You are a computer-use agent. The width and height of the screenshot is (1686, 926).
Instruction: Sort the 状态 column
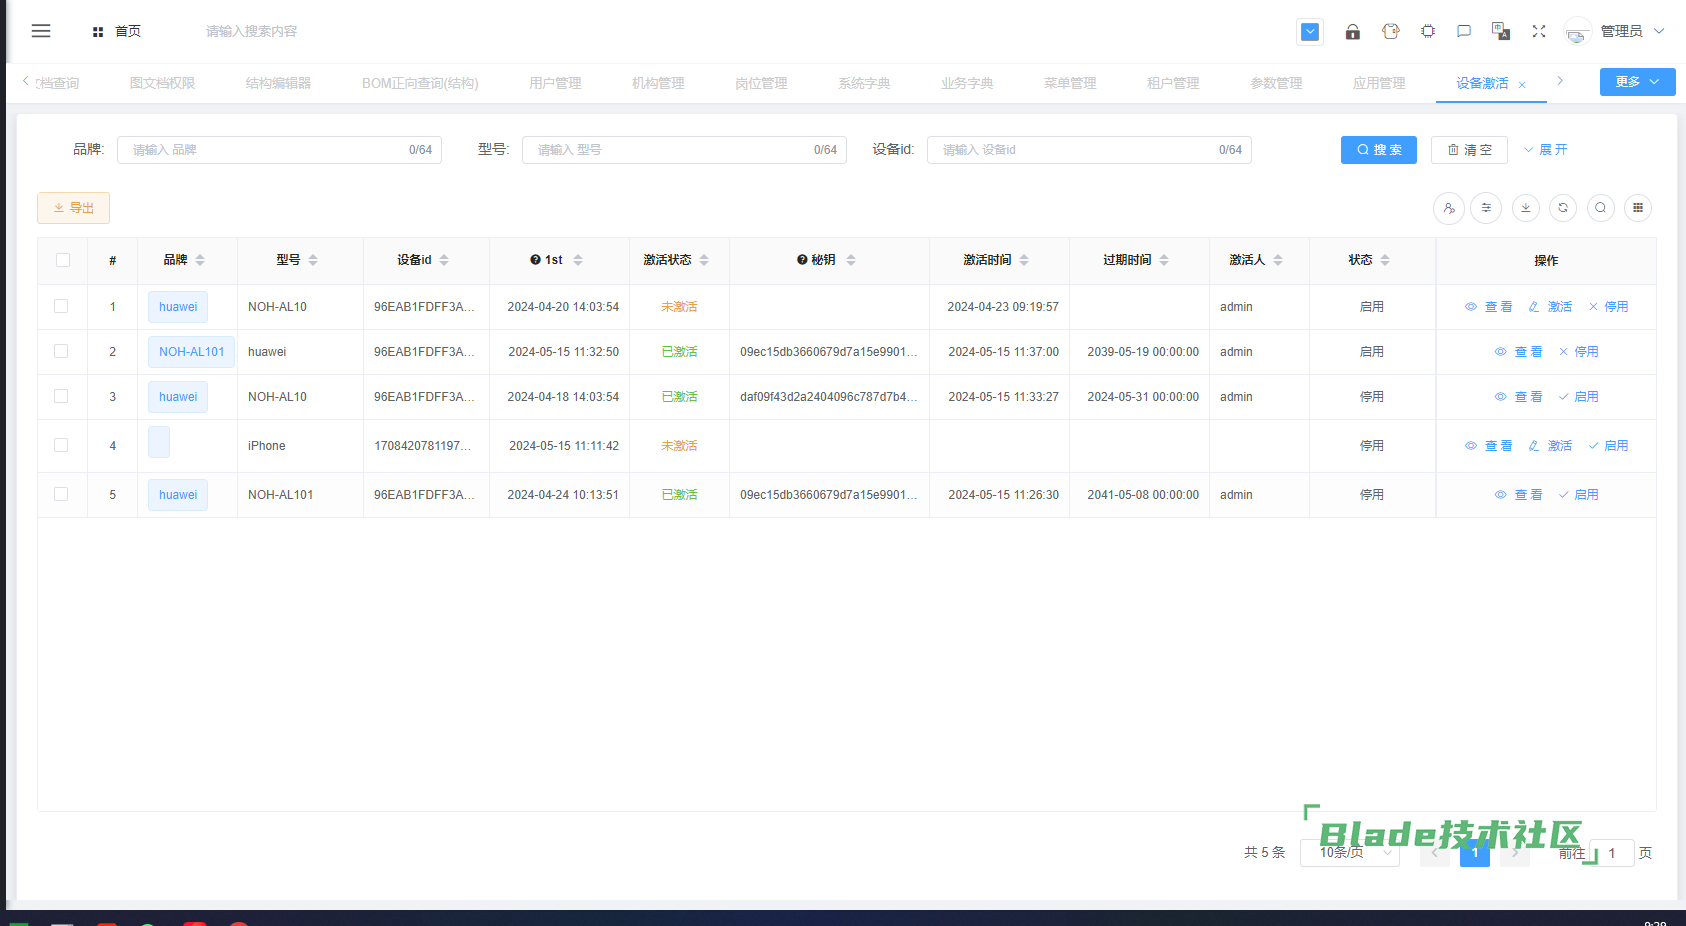[1385, 260]
